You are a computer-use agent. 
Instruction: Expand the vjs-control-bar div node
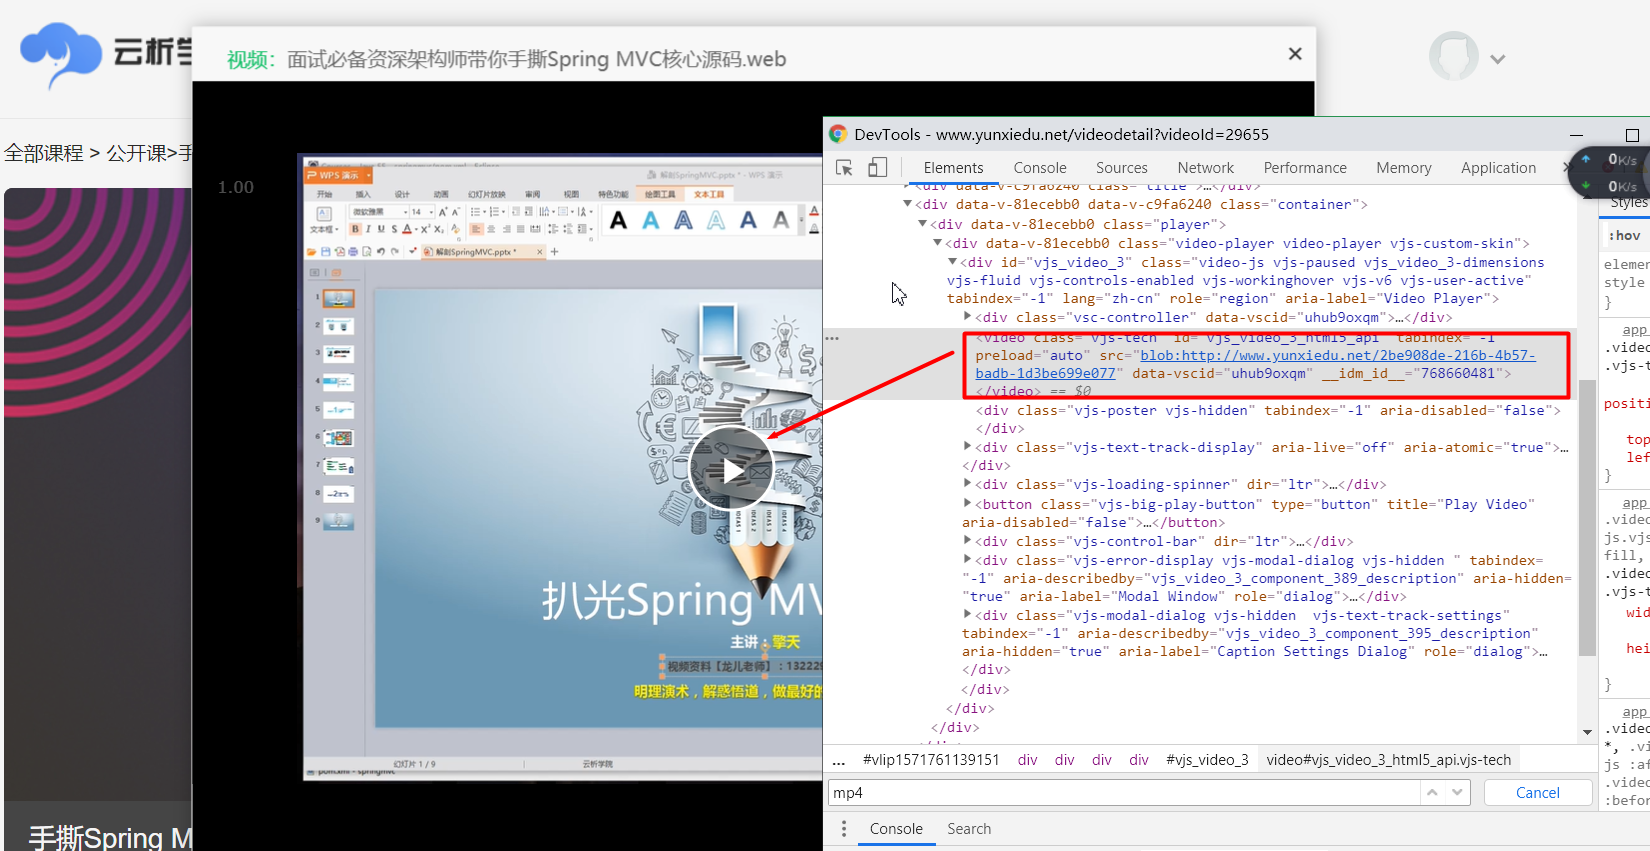(x=967, y=541)
